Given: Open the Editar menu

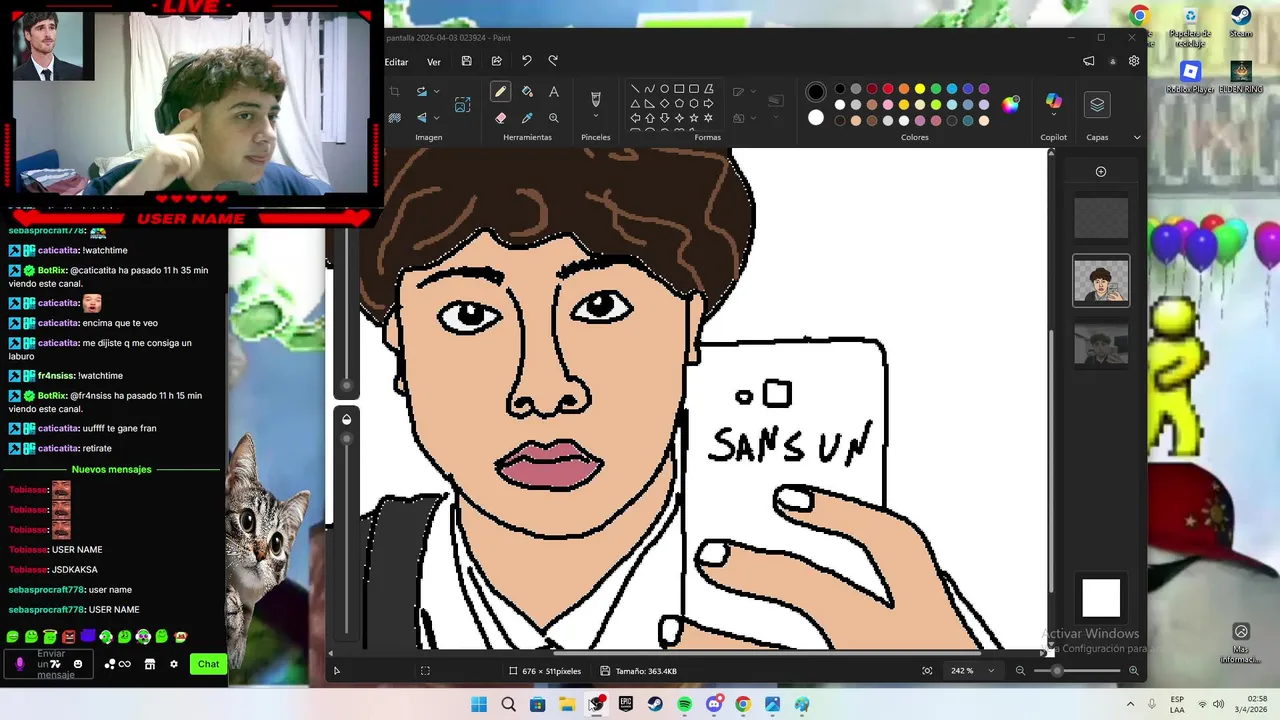Looking at the screenshot, I should click(397, 62).
